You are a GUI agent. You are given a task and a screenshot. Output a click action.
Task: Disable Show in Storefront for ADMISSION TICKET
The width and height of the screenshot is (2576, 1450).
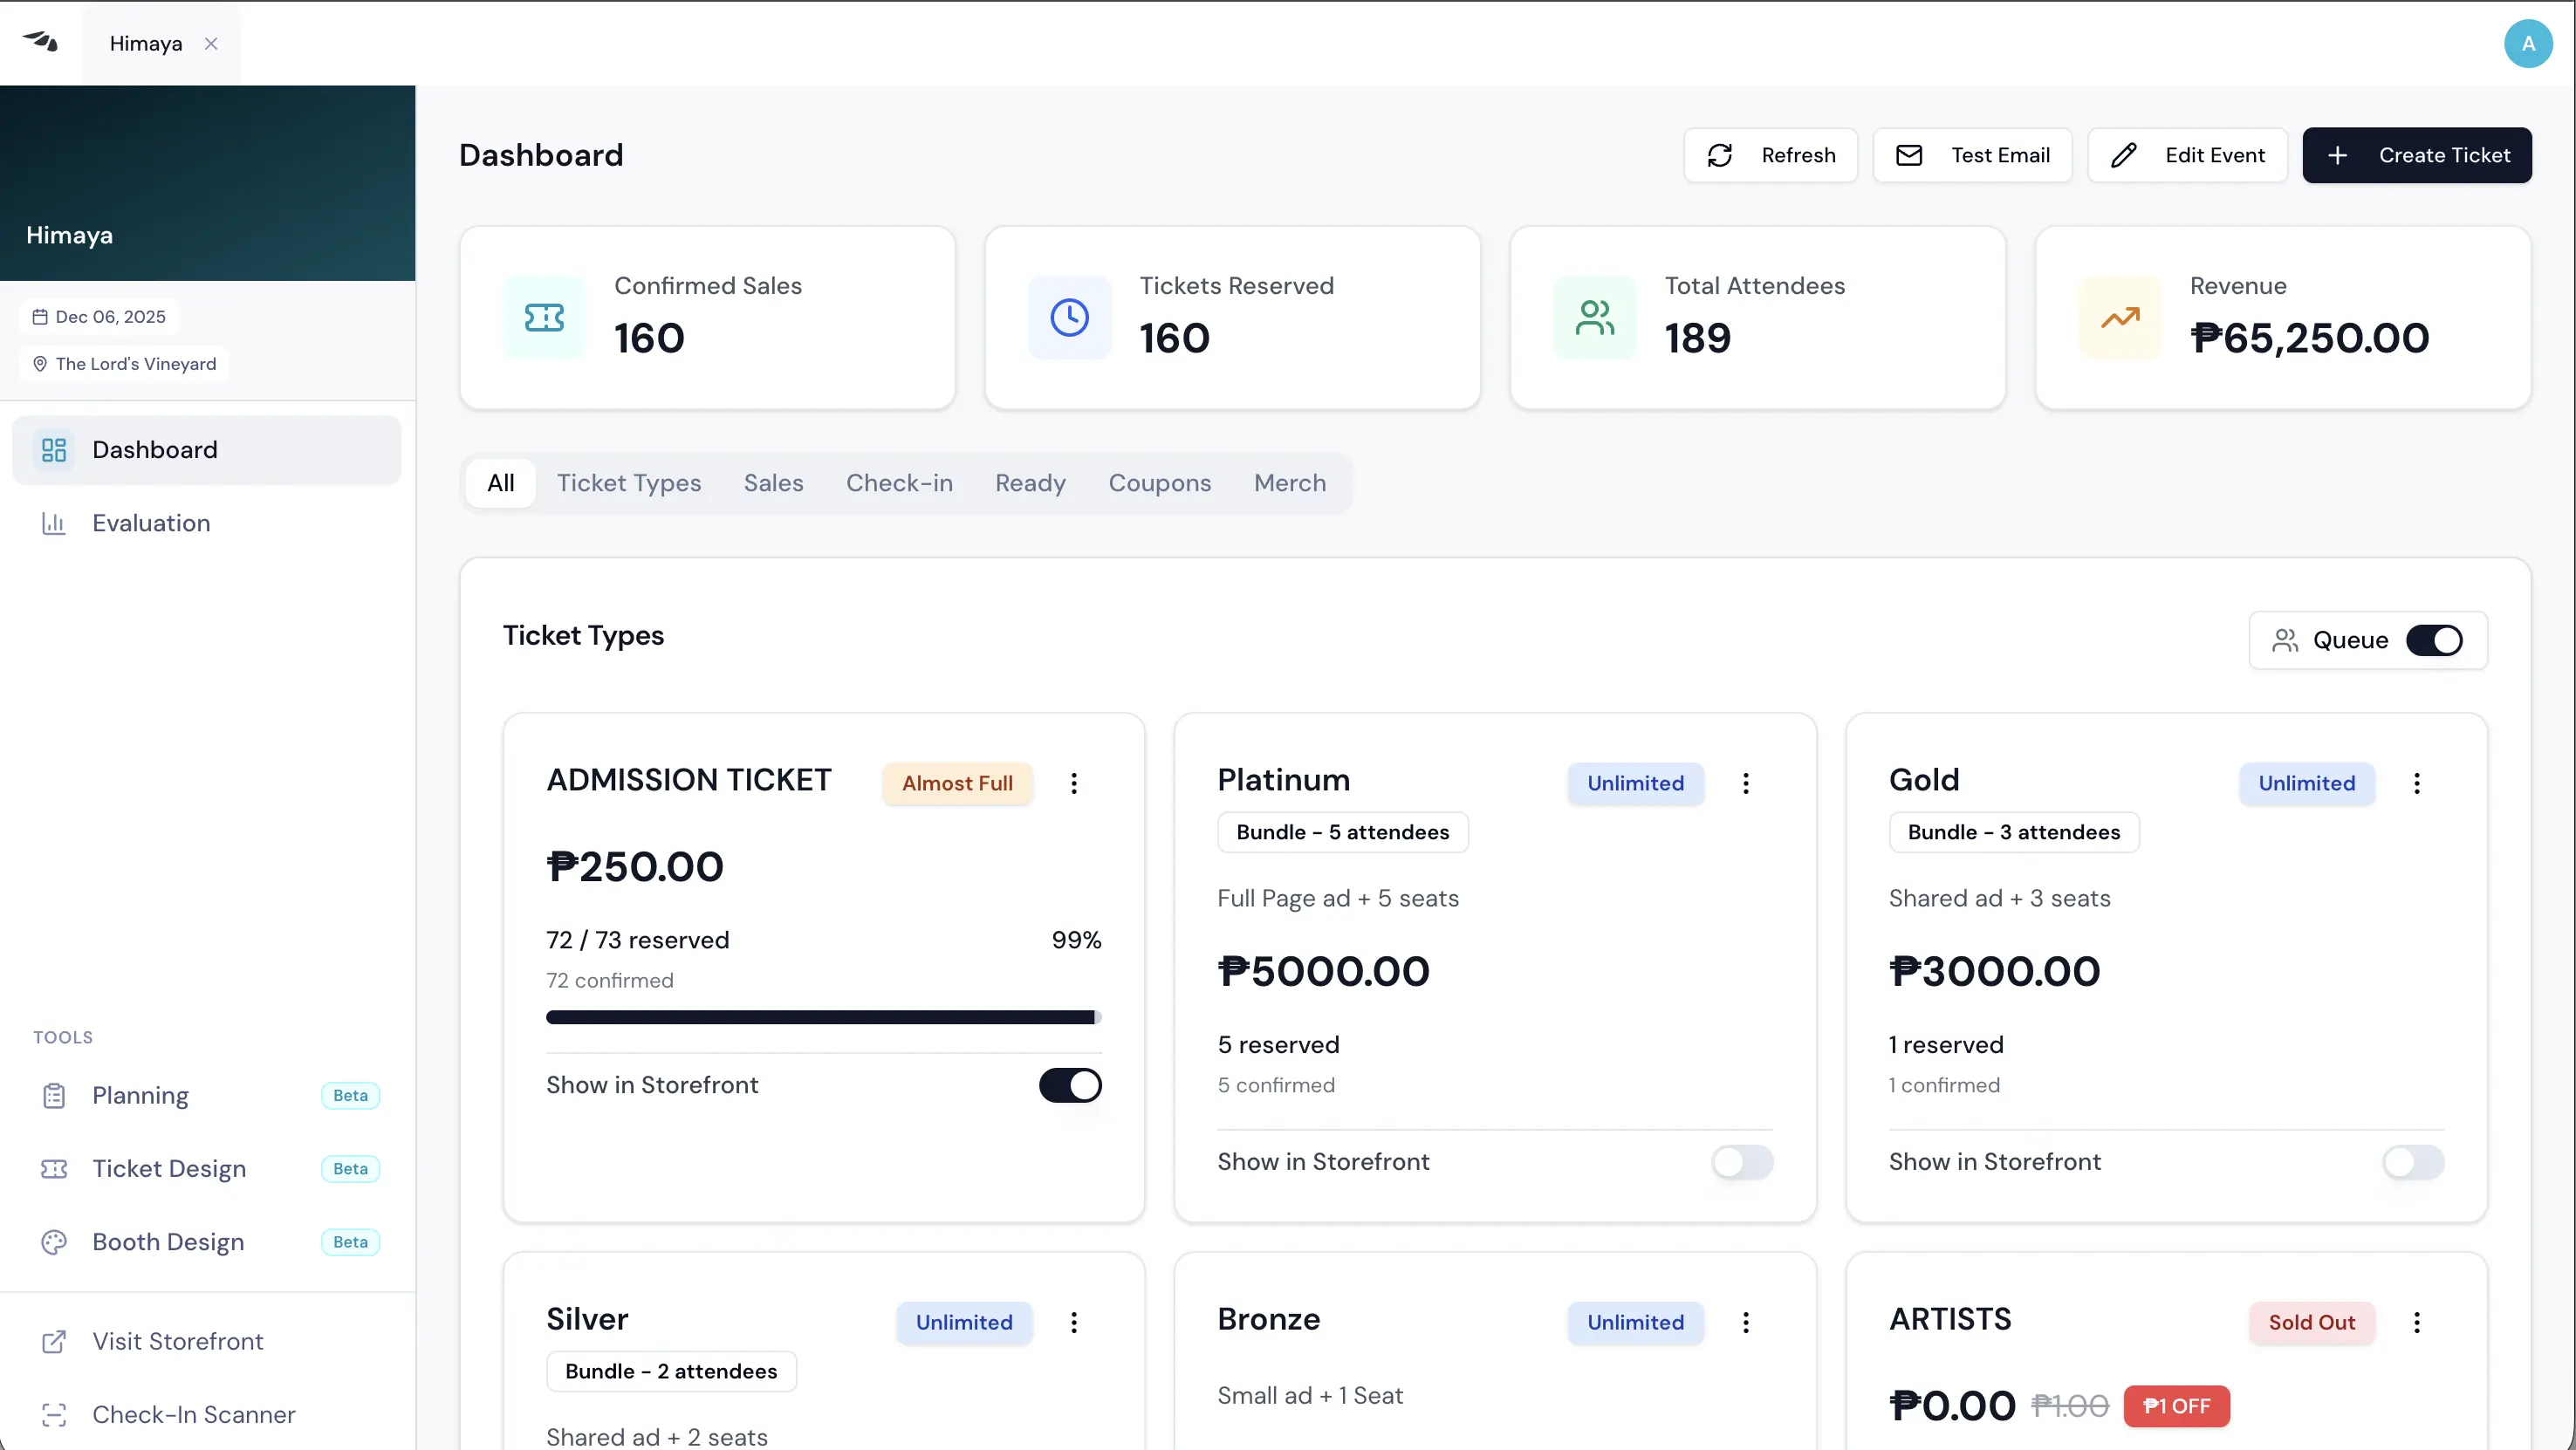pos(1069,1086)
